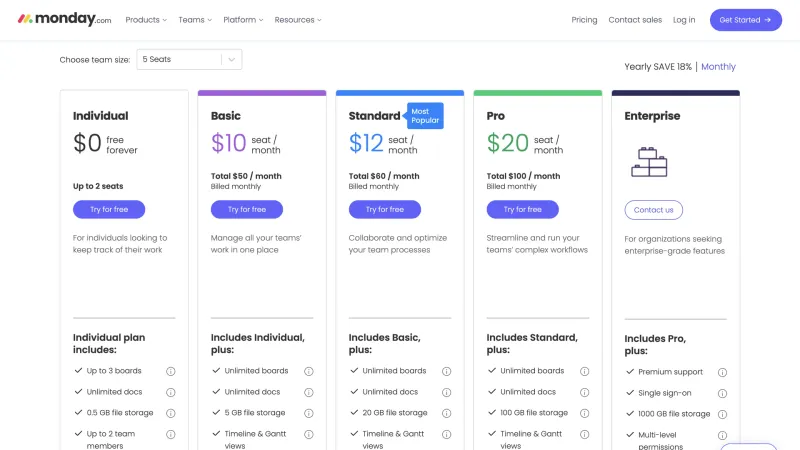This screenshot has height=450, width=800.
Task: Open info icon for Individual Unlimited docs
Action: tap(171, 392)
